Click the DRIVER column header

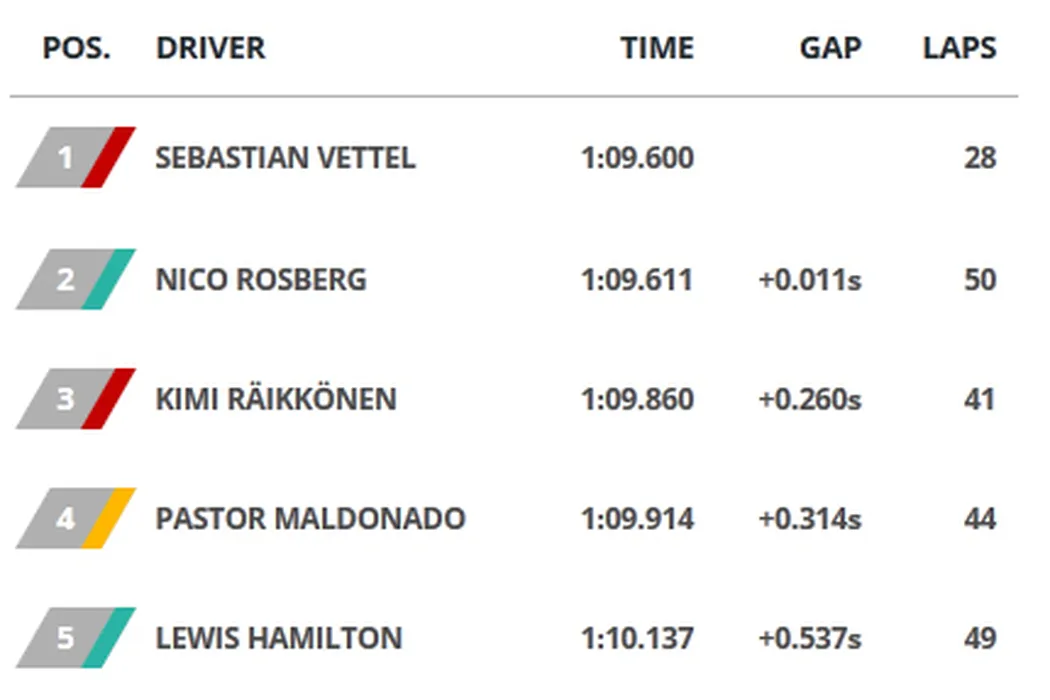click(210, 48)
